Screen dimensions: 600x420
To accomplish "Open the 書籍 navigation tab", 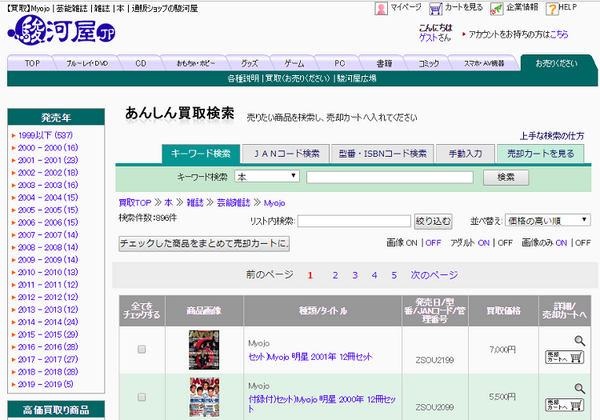I will [384, 63].
